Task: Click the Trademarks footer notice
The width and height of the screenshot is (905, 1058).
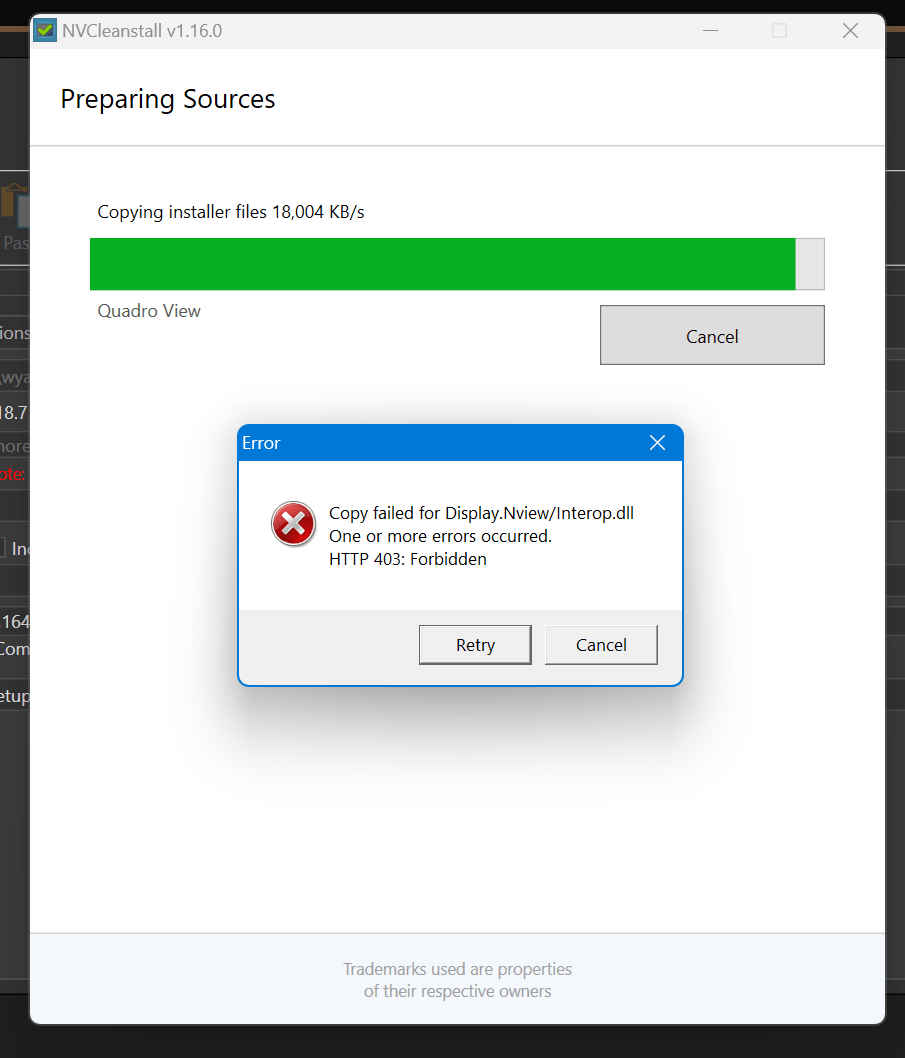Action: (458, 980)
